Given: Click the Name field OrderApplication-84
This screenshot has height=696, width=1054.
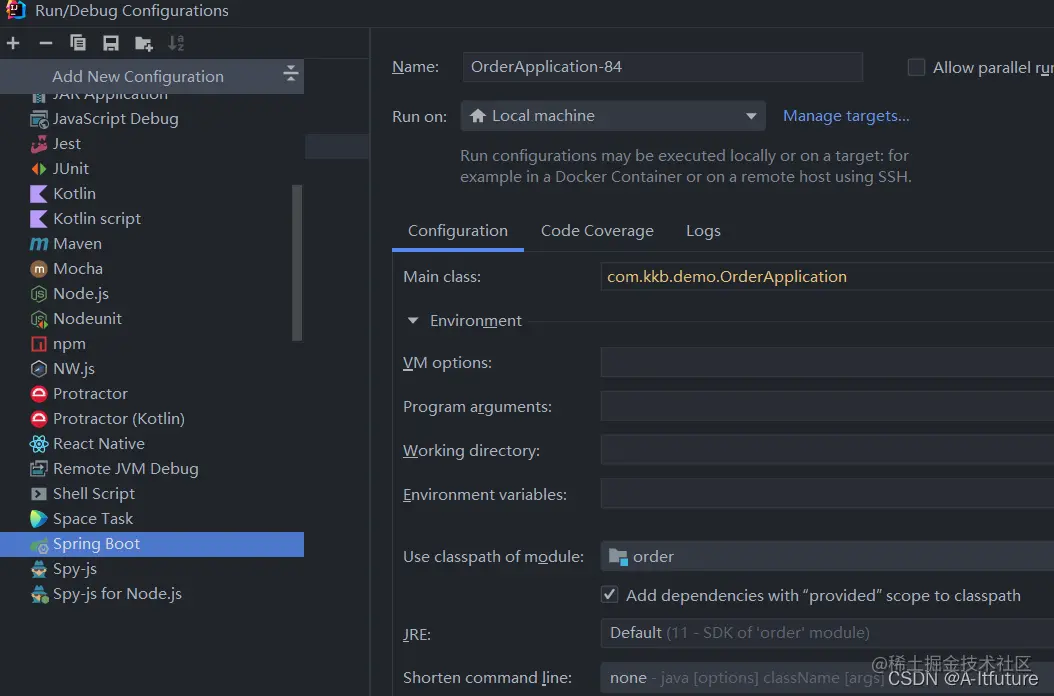Looking at the screenshot, I should point(662,67).
